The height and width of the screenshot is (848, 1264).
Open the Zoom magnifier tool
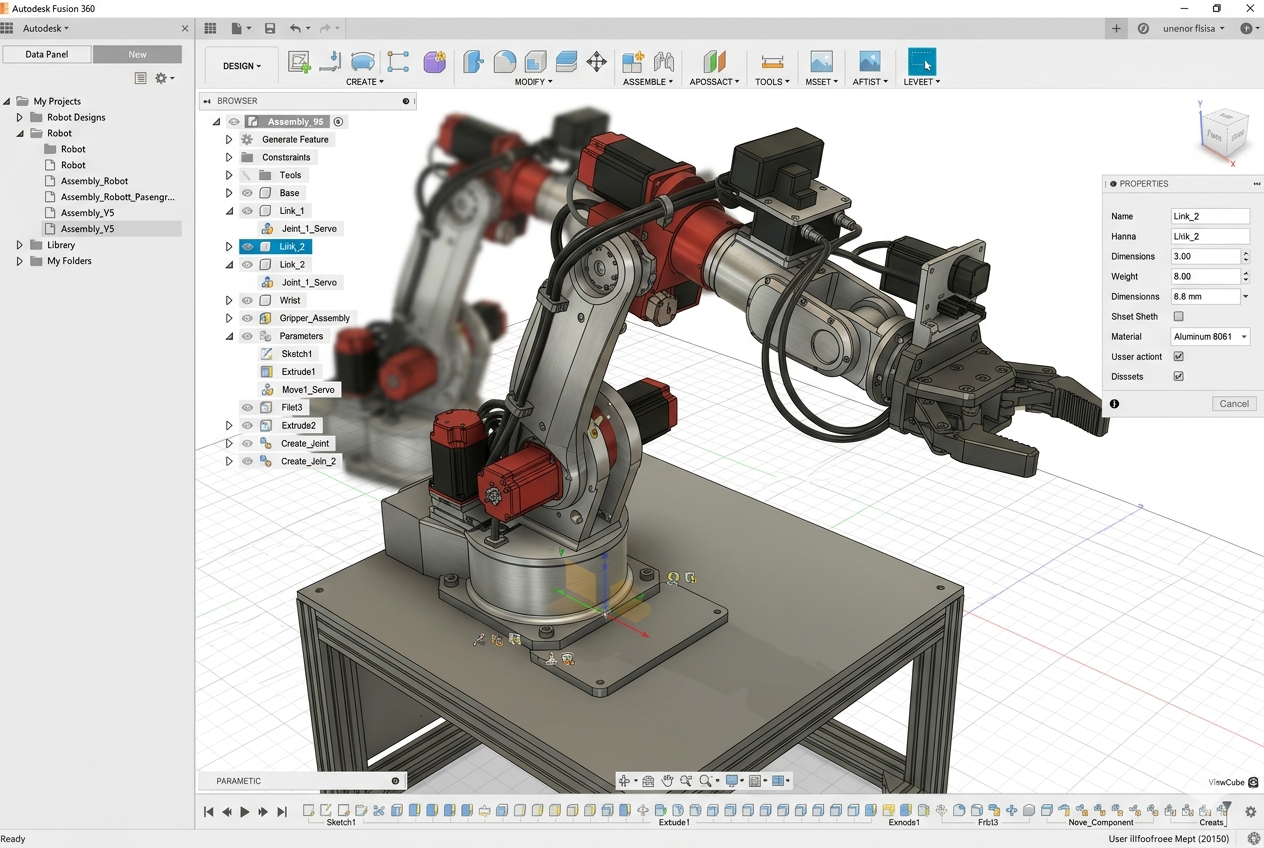[704, 781]
